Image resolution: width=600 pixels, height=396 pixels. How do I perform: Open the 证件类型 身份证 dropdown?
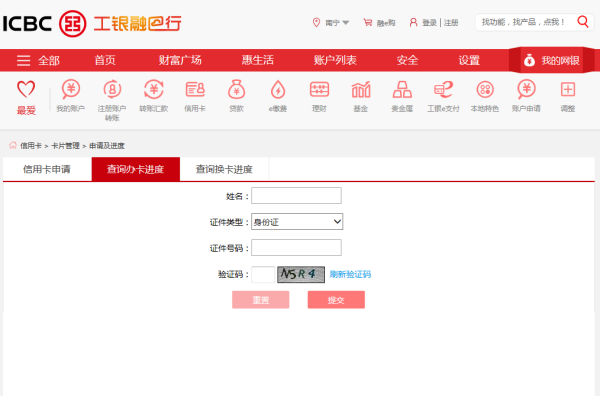coord(297,222)
